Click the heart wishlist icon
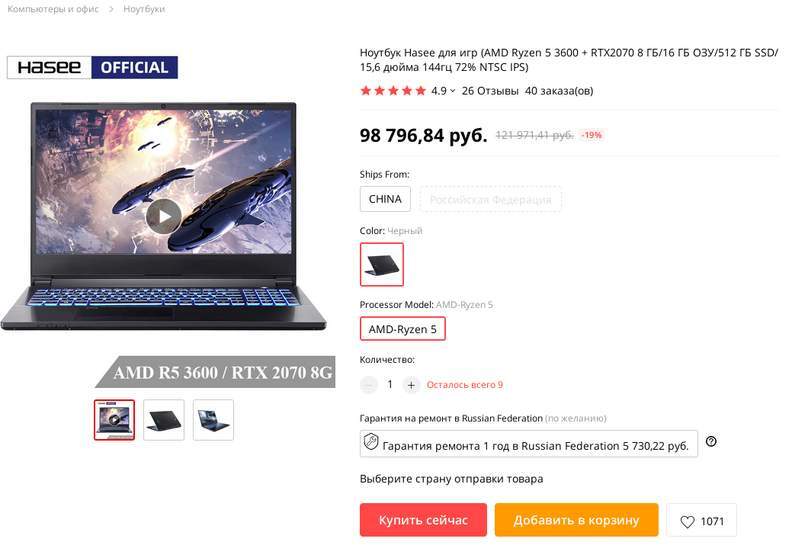The height and width of the screenshot is (545, 792). [687, 521]
